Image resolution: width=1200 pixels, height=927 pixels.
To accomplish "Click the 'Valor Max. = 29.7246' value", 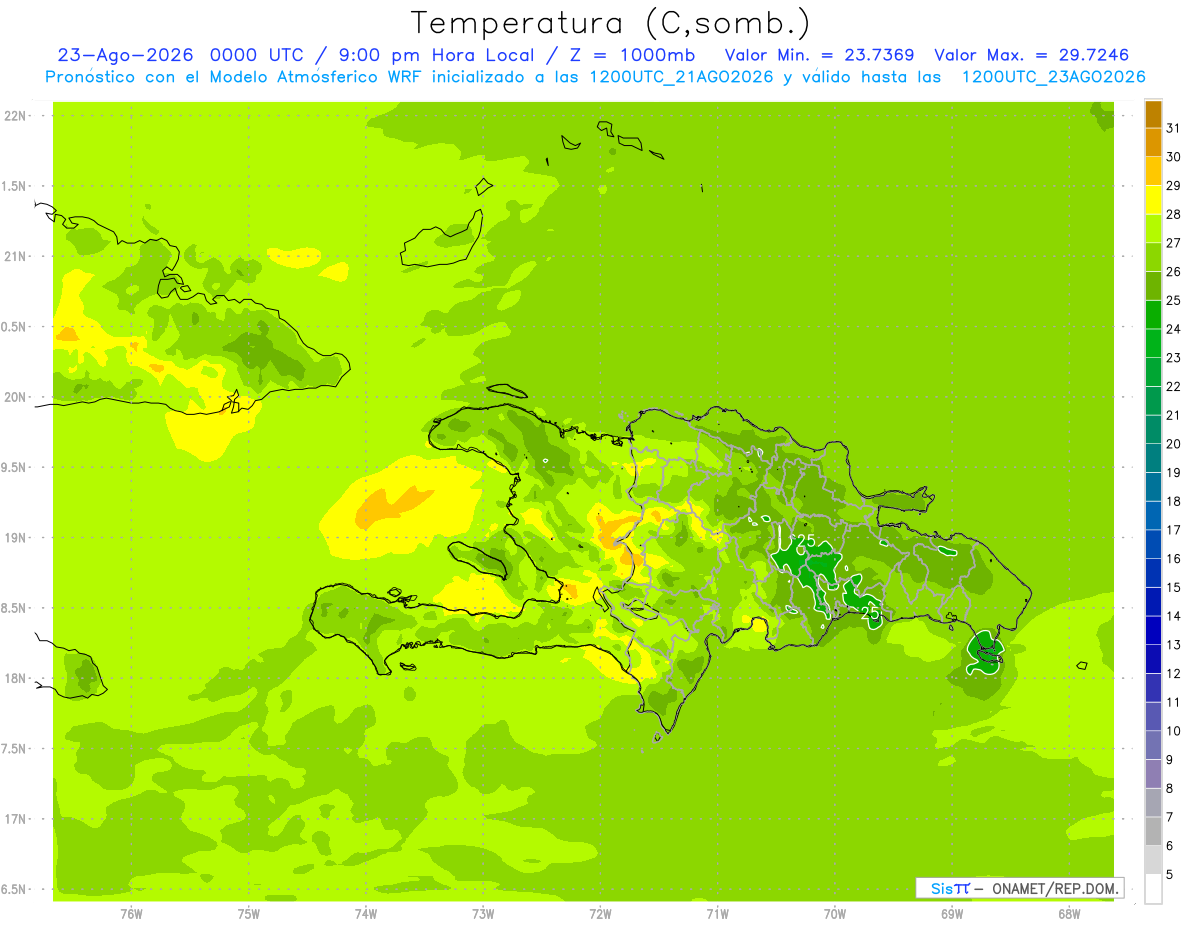I will tap(1031, 56).
